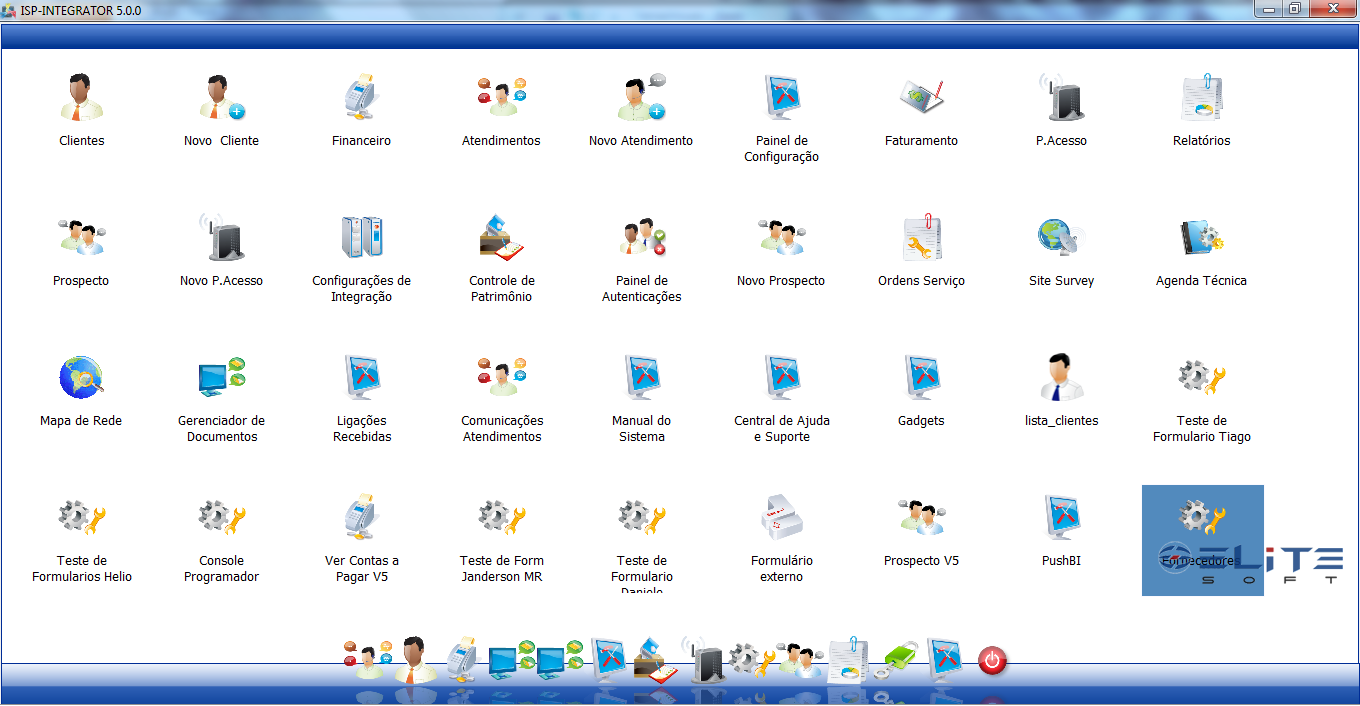Launch Mapa de Rede globe icon
1360x706 pixels.
[x=81, y=379]
